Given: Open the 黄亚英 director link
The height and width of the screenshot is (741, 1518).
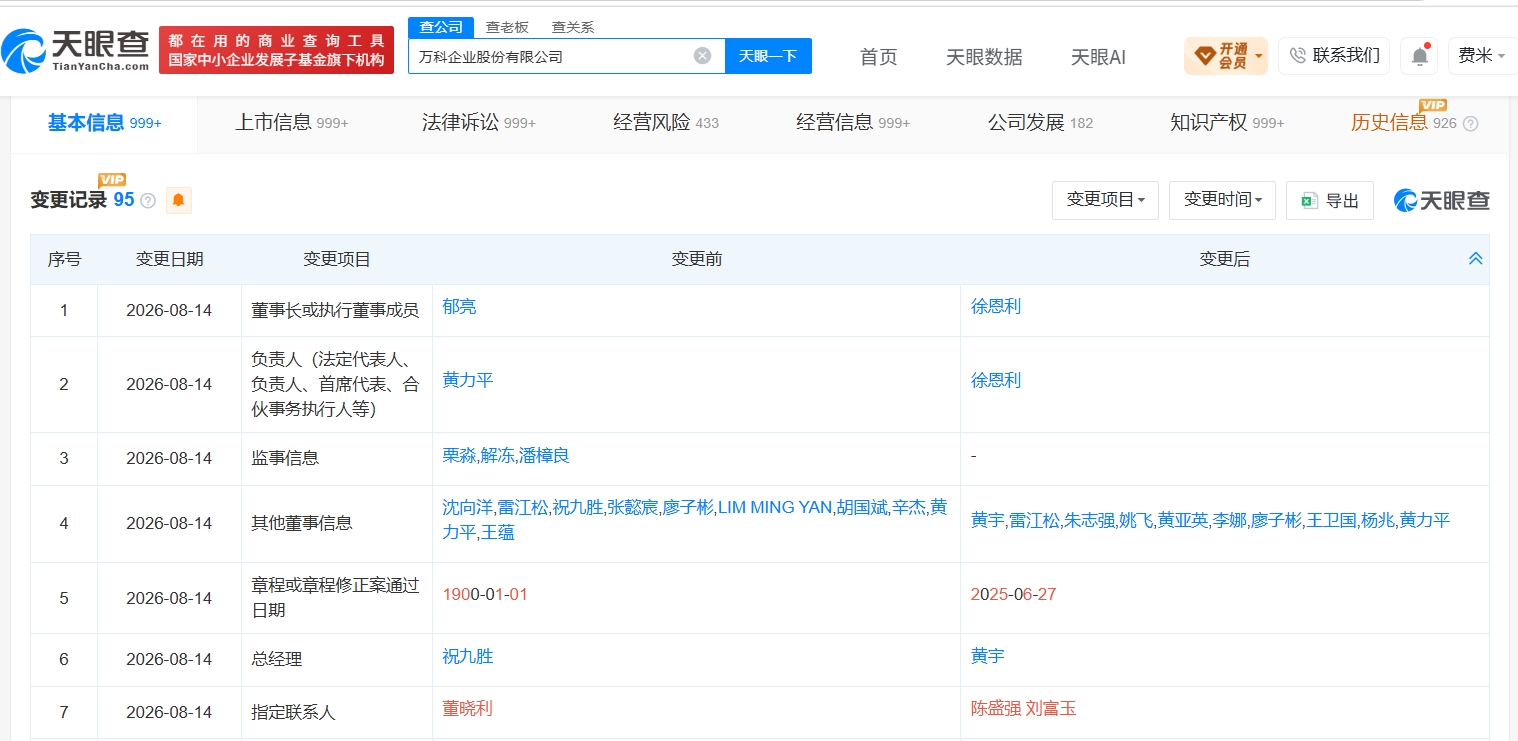Looking at the screenshot, I should point(1183,521).
